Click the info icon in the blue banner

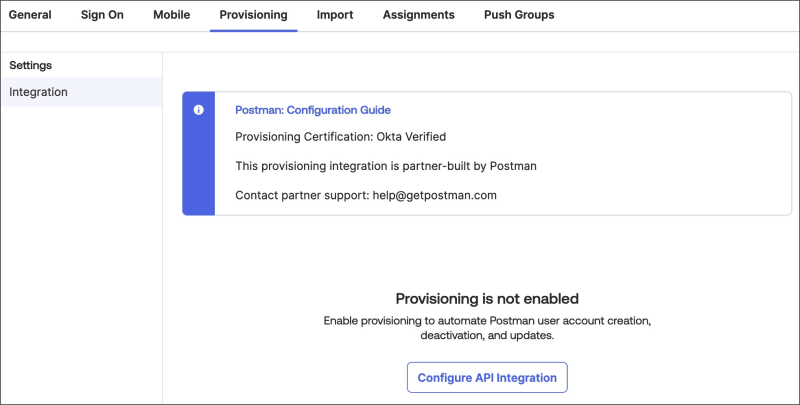click(x=198, y=110)
